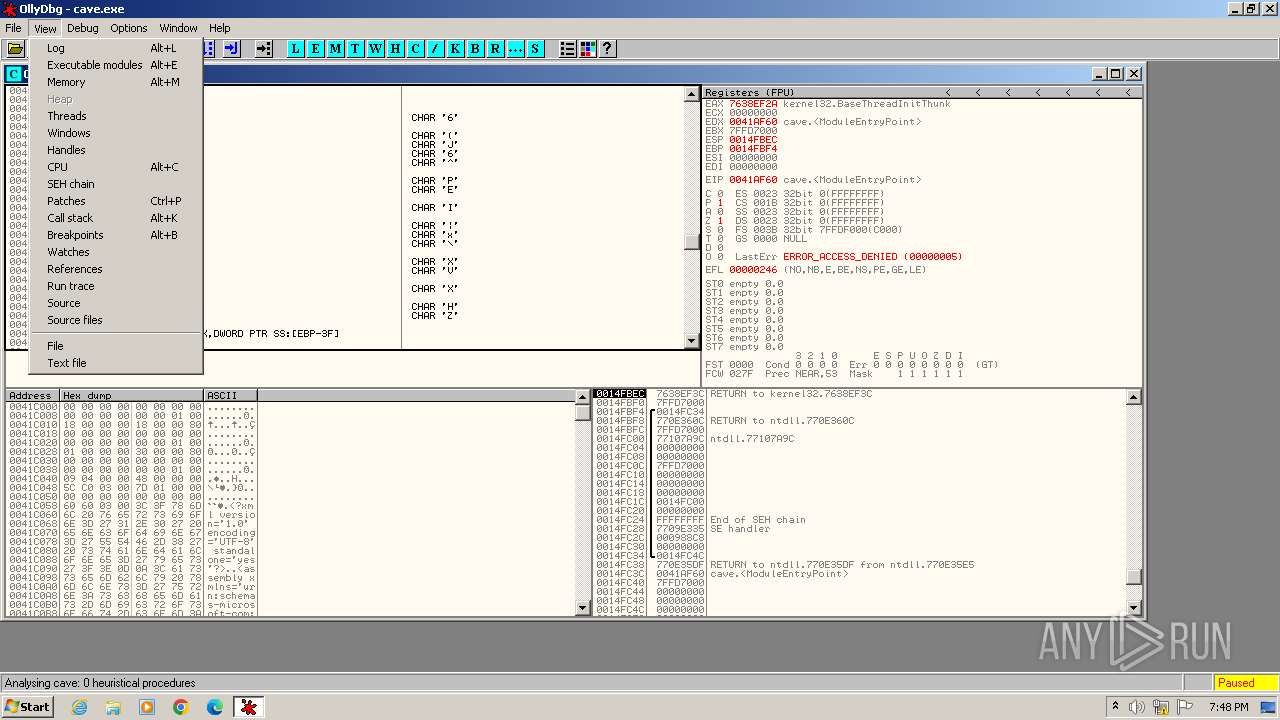Viewport: 1280px width, 720px height.
Task: Open File menu in menu bar
Action: (x=13, y=28)
